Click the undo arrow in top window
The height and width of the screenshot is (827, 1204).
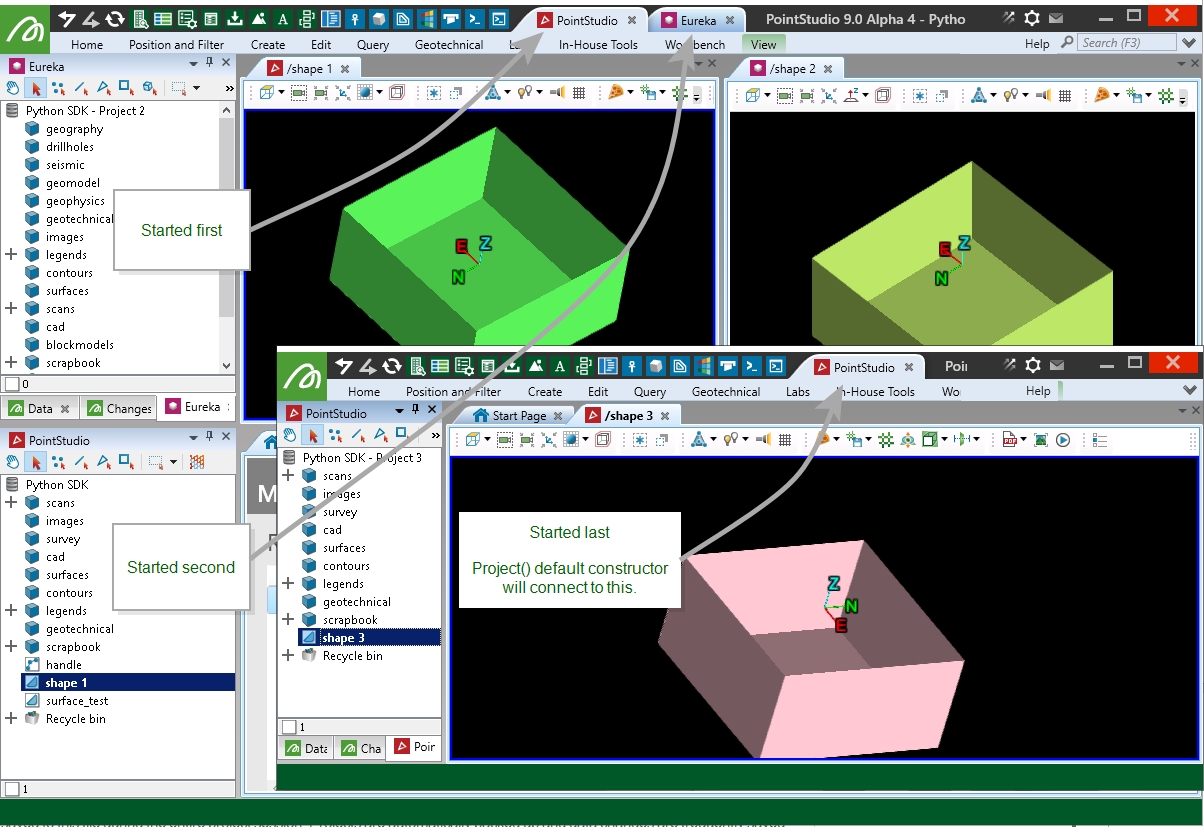click(x=68, y=18)
